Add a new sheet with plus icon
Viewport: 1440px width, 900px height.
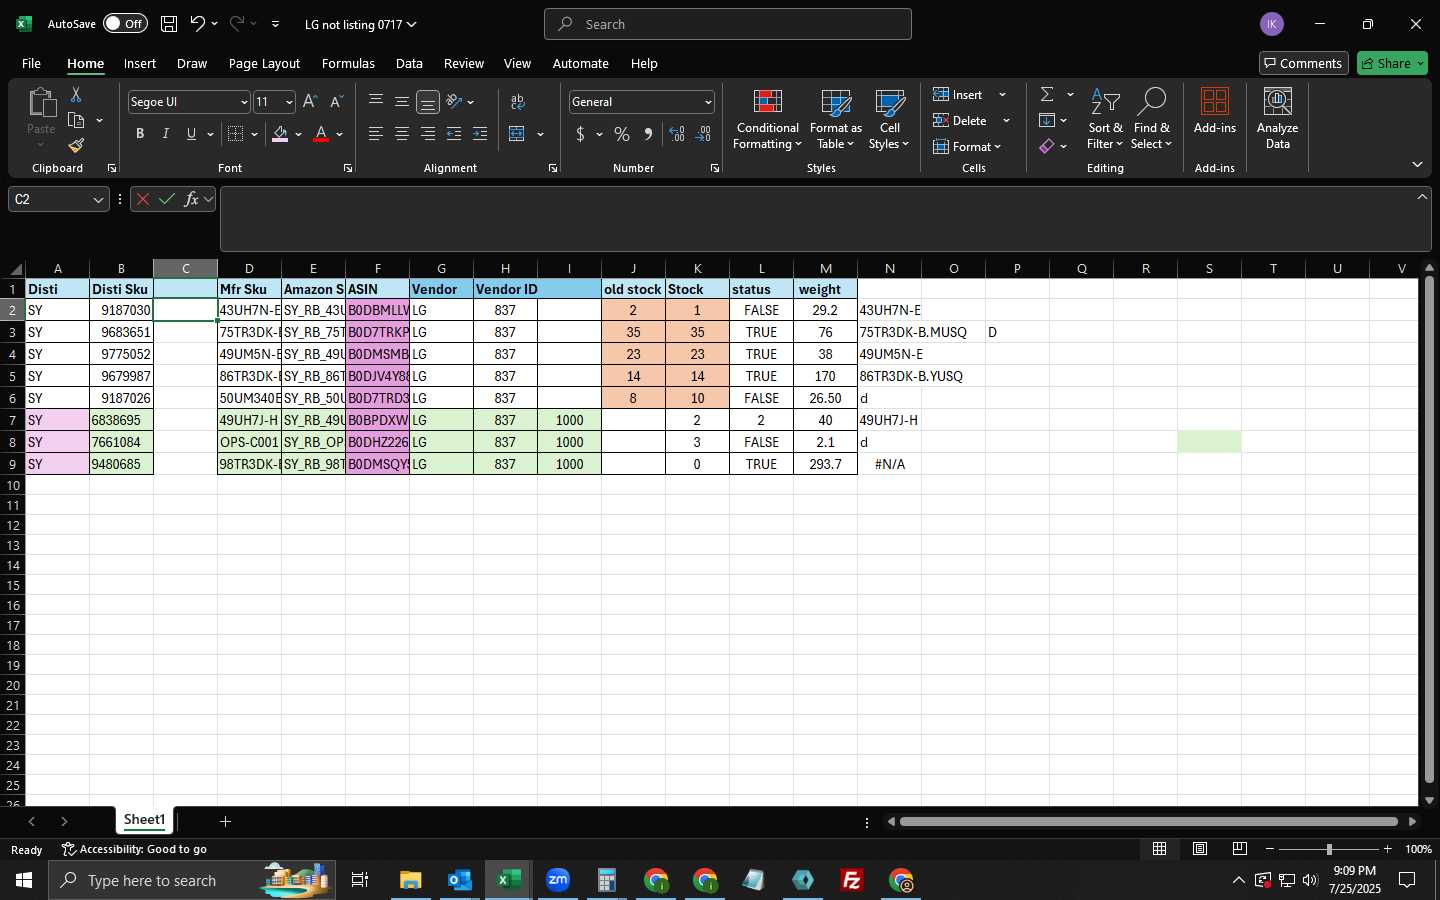(x=226, y=821)
